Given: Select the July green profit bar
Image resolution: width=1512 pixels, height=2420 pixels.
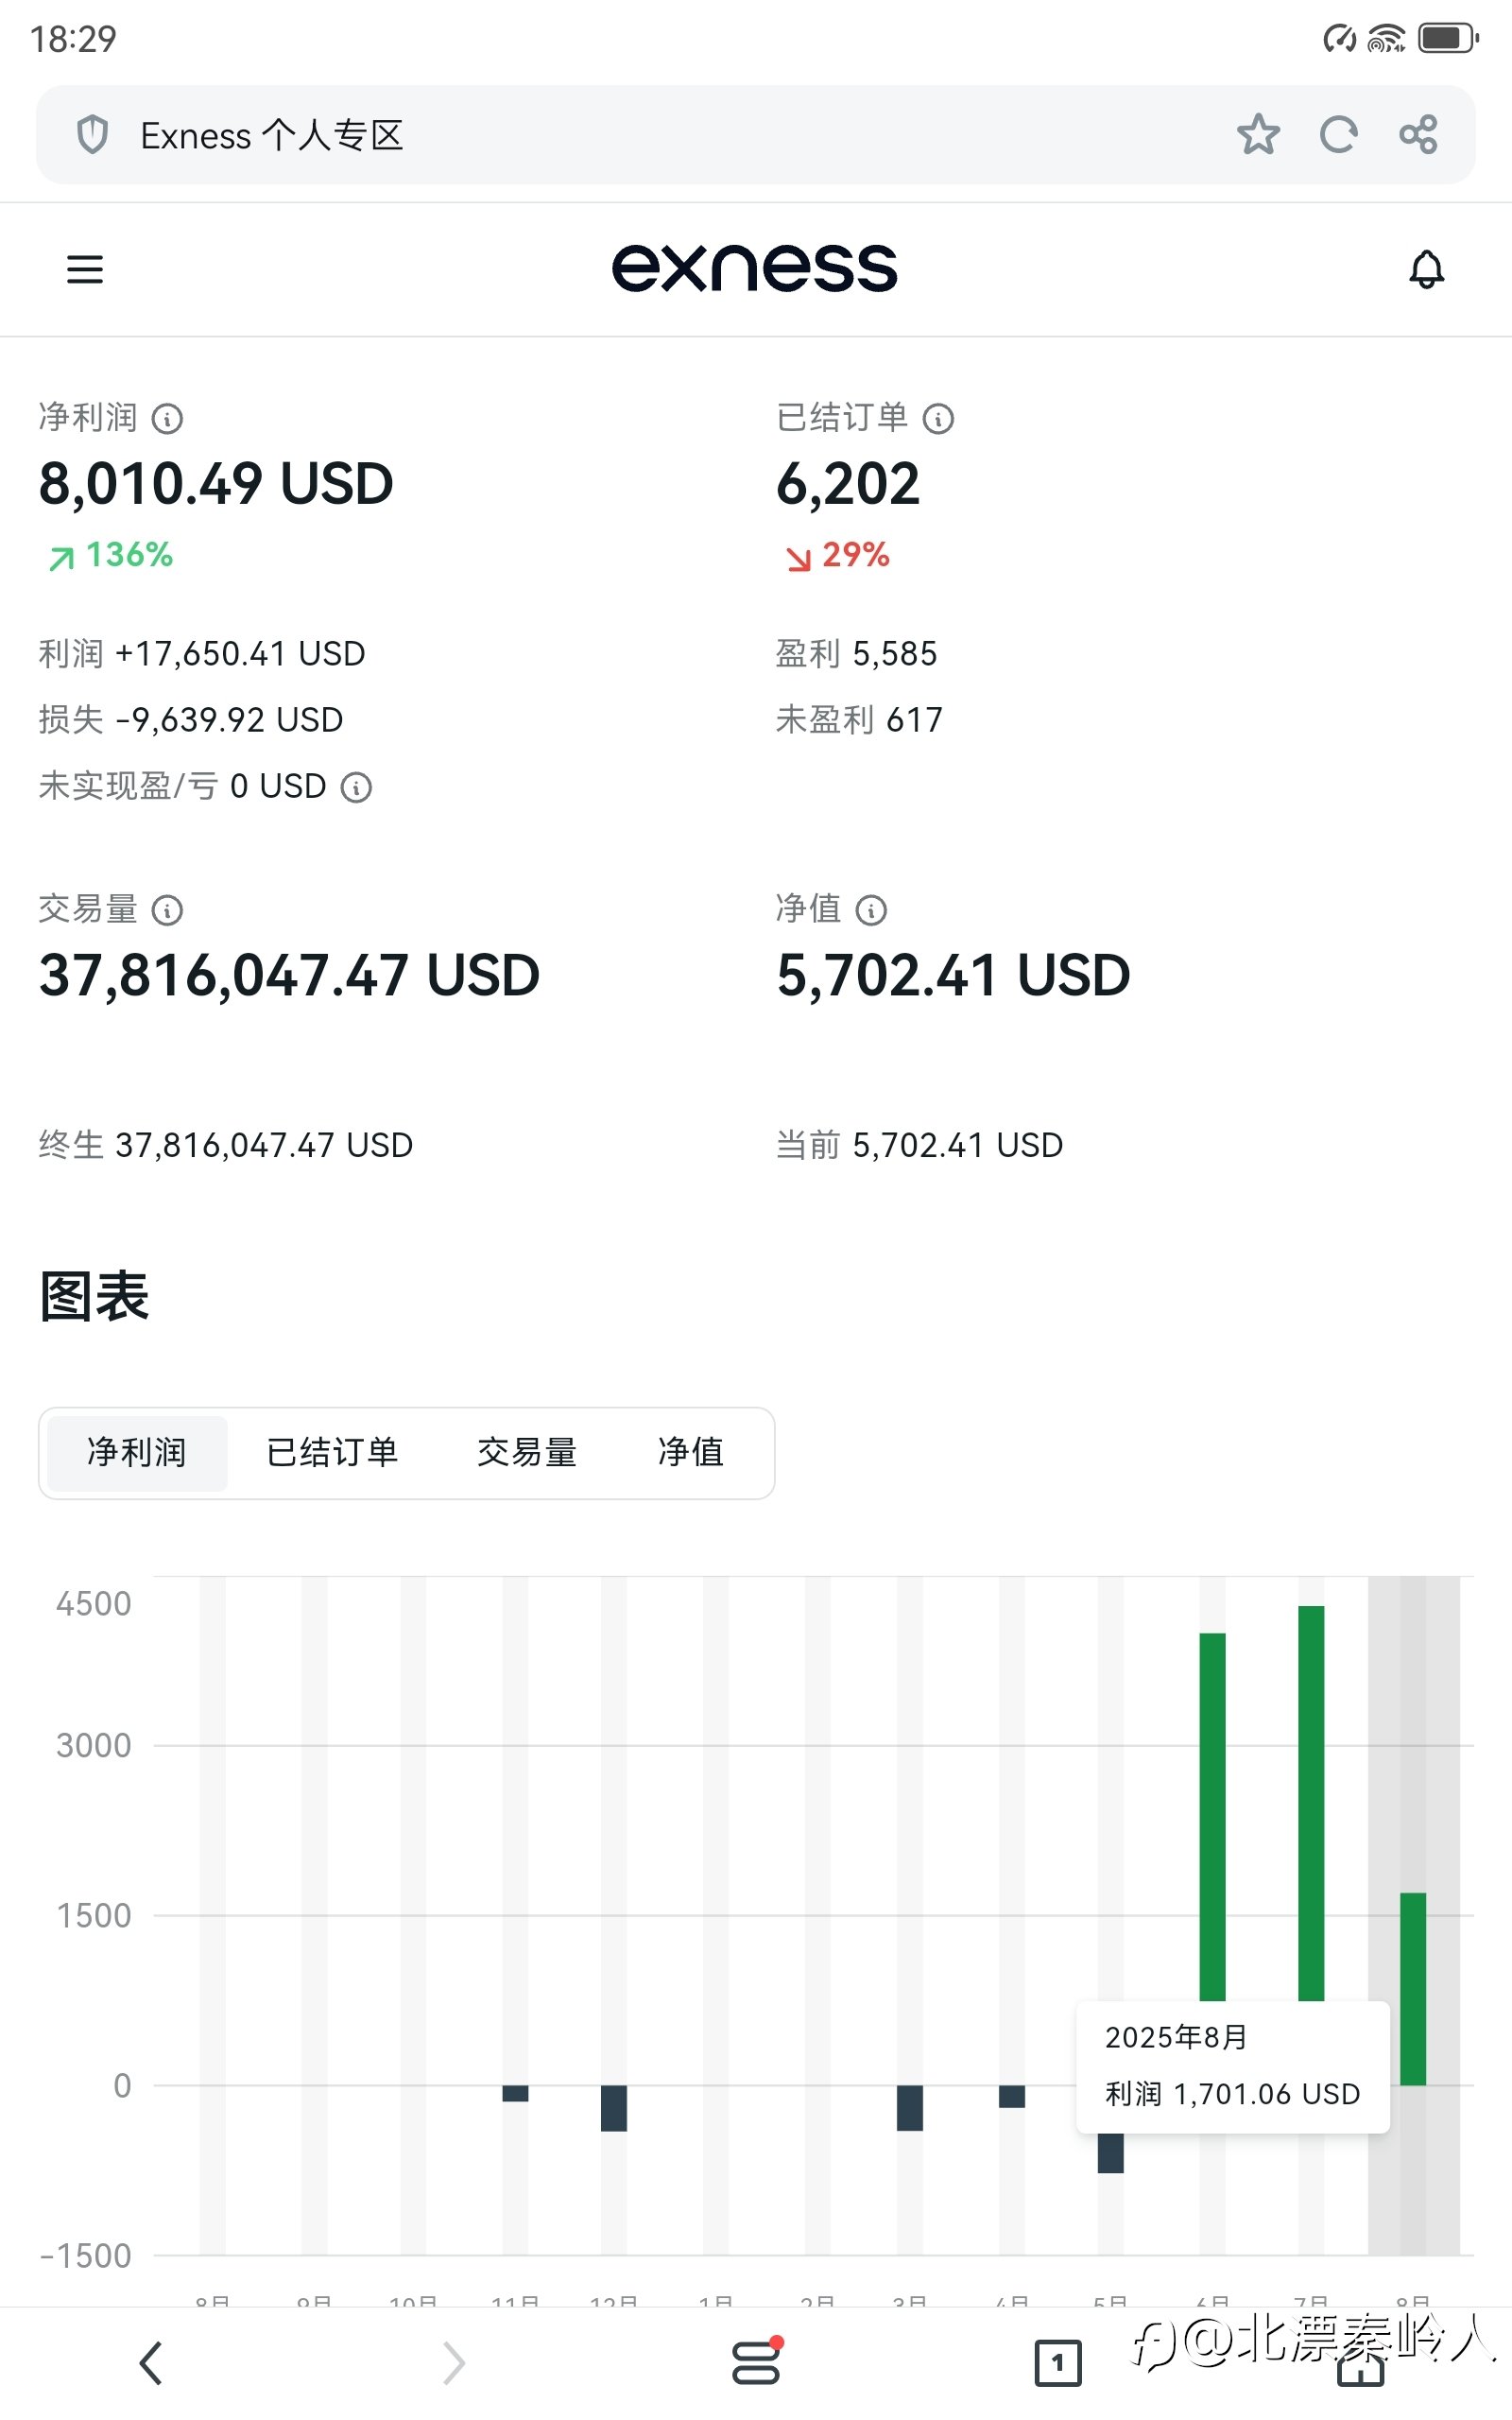Looking at the screenshot, I should pyautogui.click(x=1311, y=1803).
